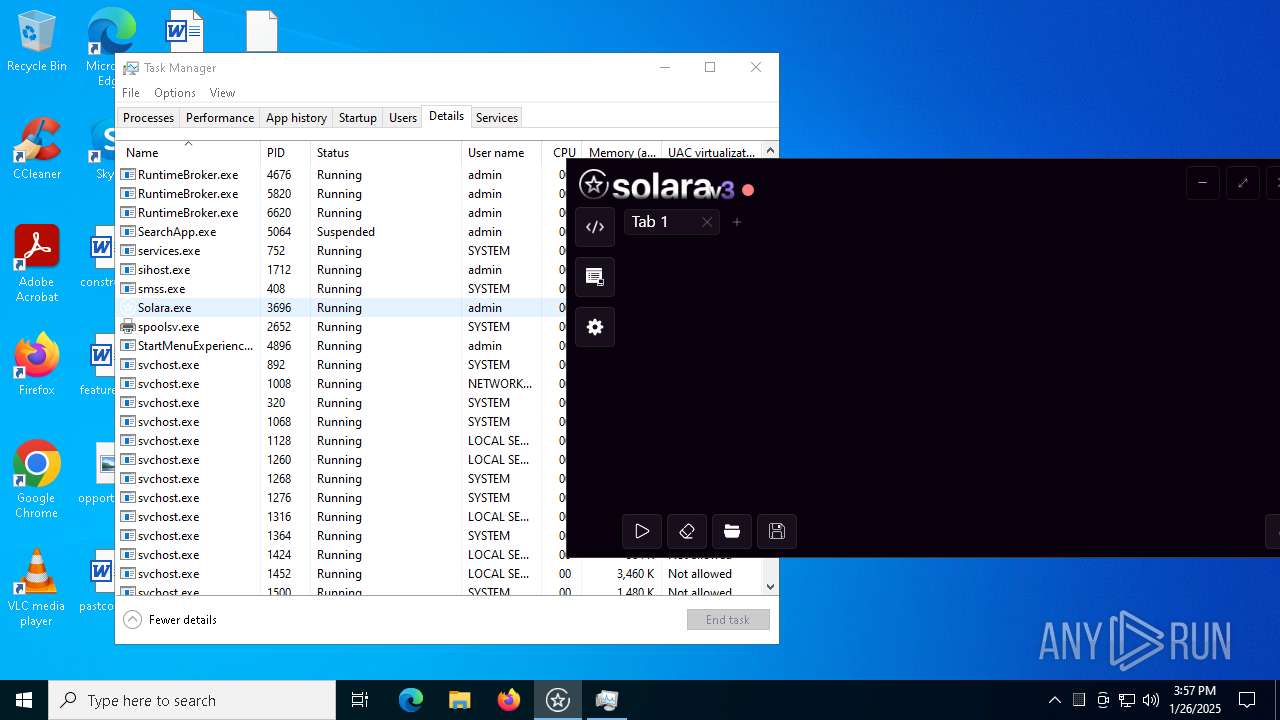Open Task Manager View menu
The image size is (1280, 720).
222,93
